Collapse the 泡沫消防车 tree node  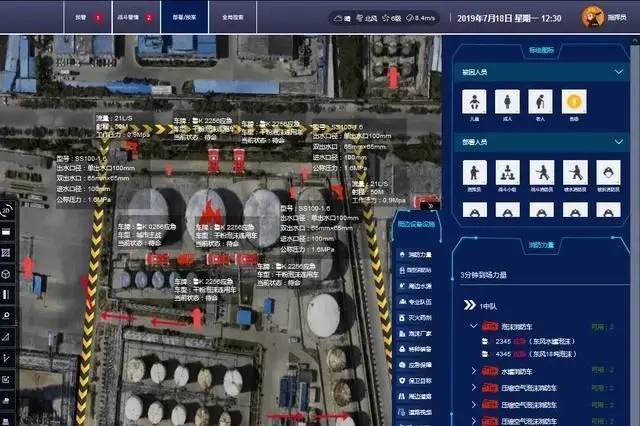[x=473, y=326]
